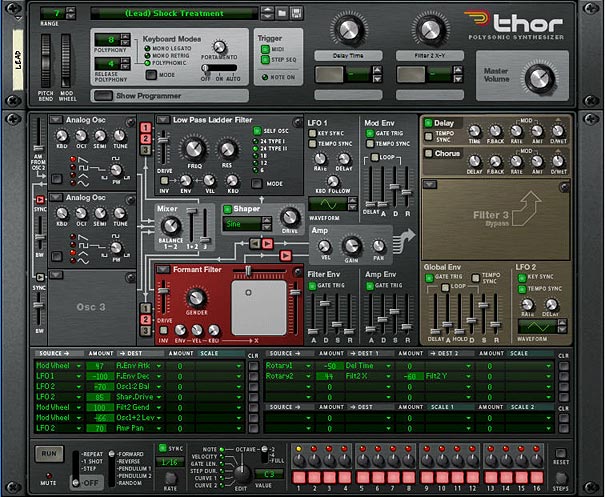The width and height of the screenshot is (605, 497).
Task: Select the Mono Legato keyboard mode
Action: click(x=147, y=49)
